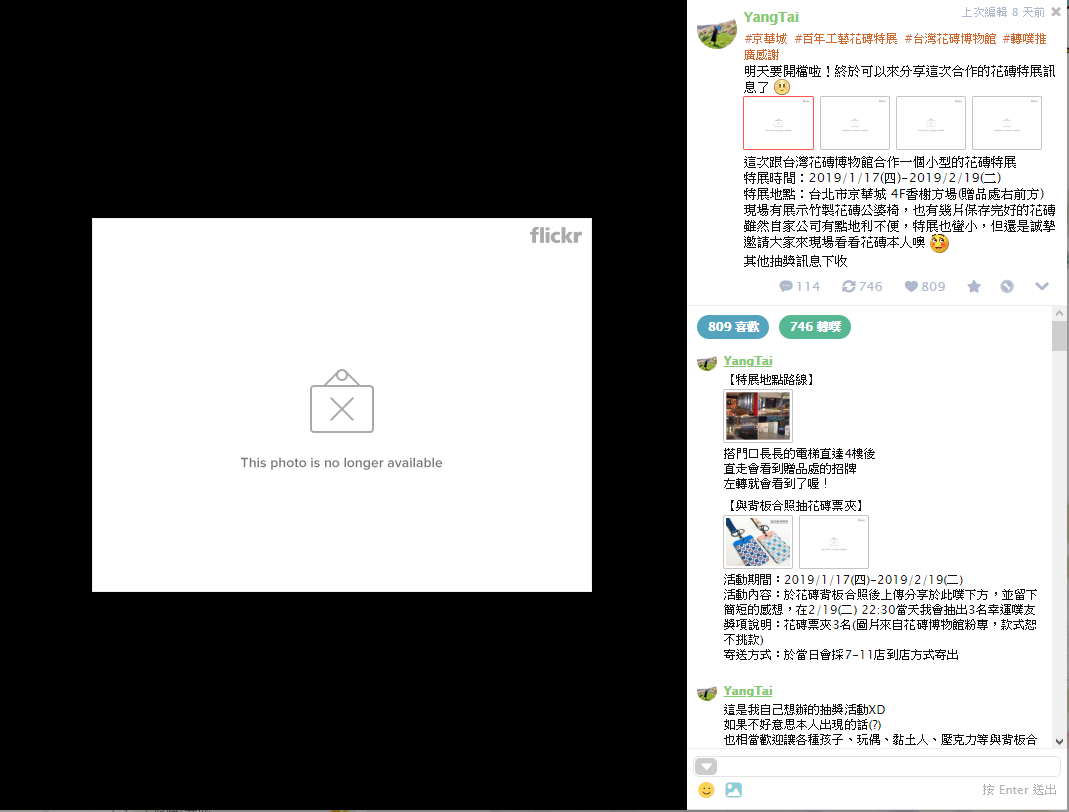Open the 746 轉噗 replurks list
Viewport: 1069px width, 812px height.
pos(815,327)
